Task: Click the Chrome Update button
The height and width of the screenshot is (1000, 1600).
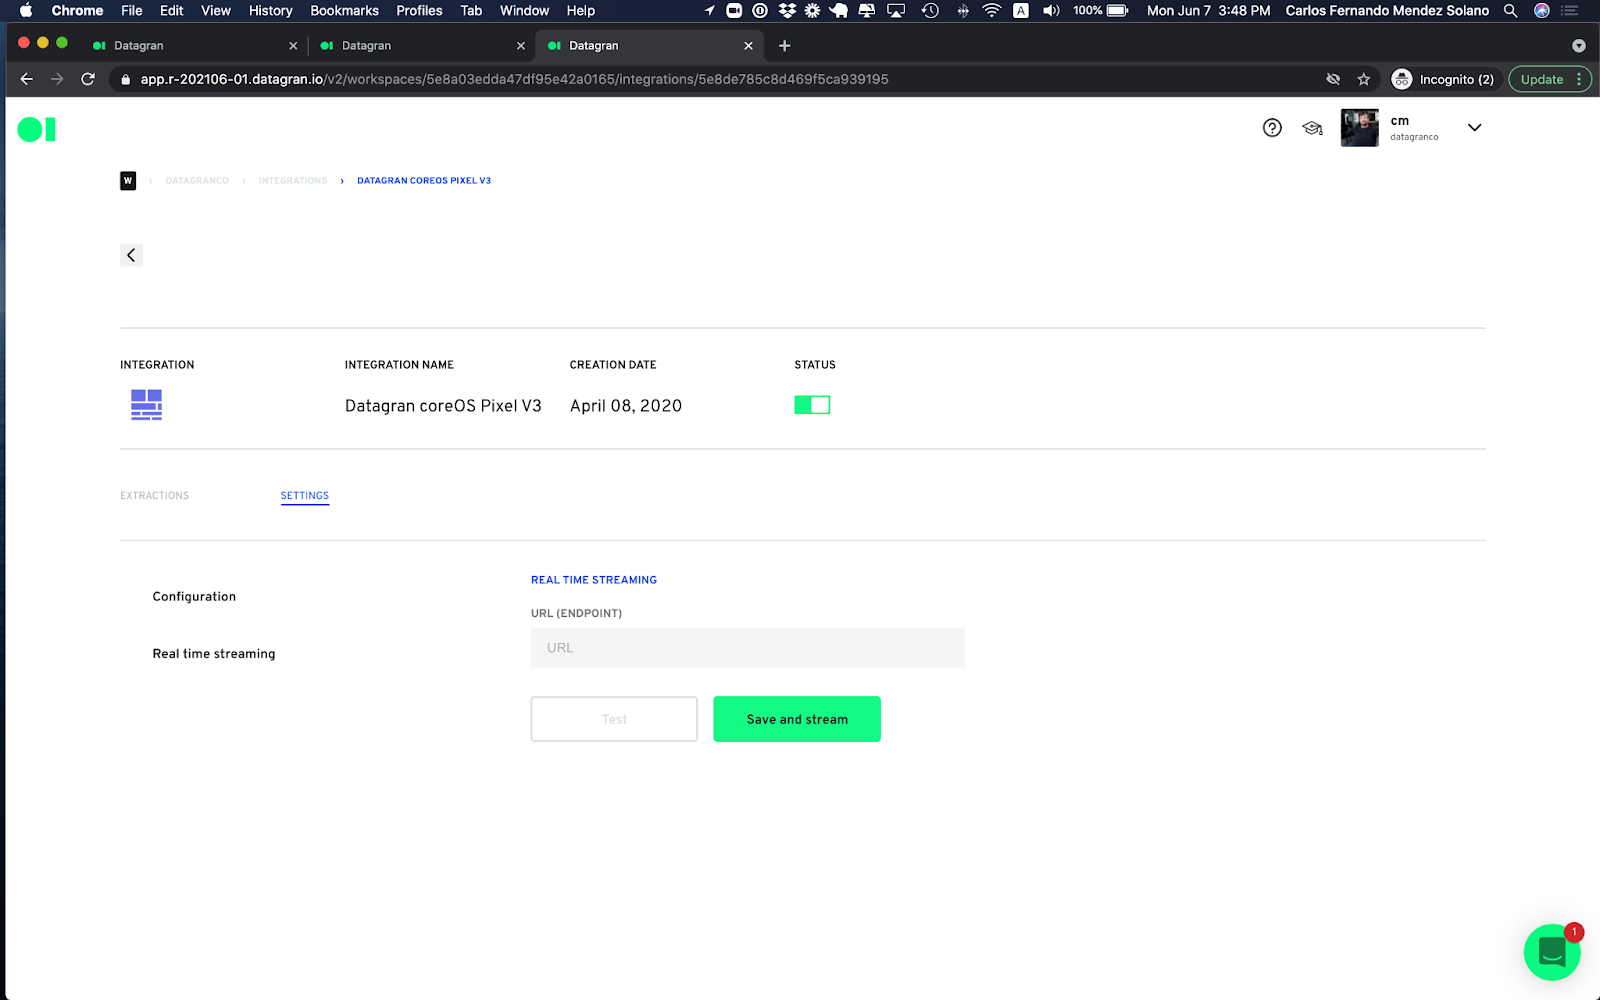Action: 1541,79
